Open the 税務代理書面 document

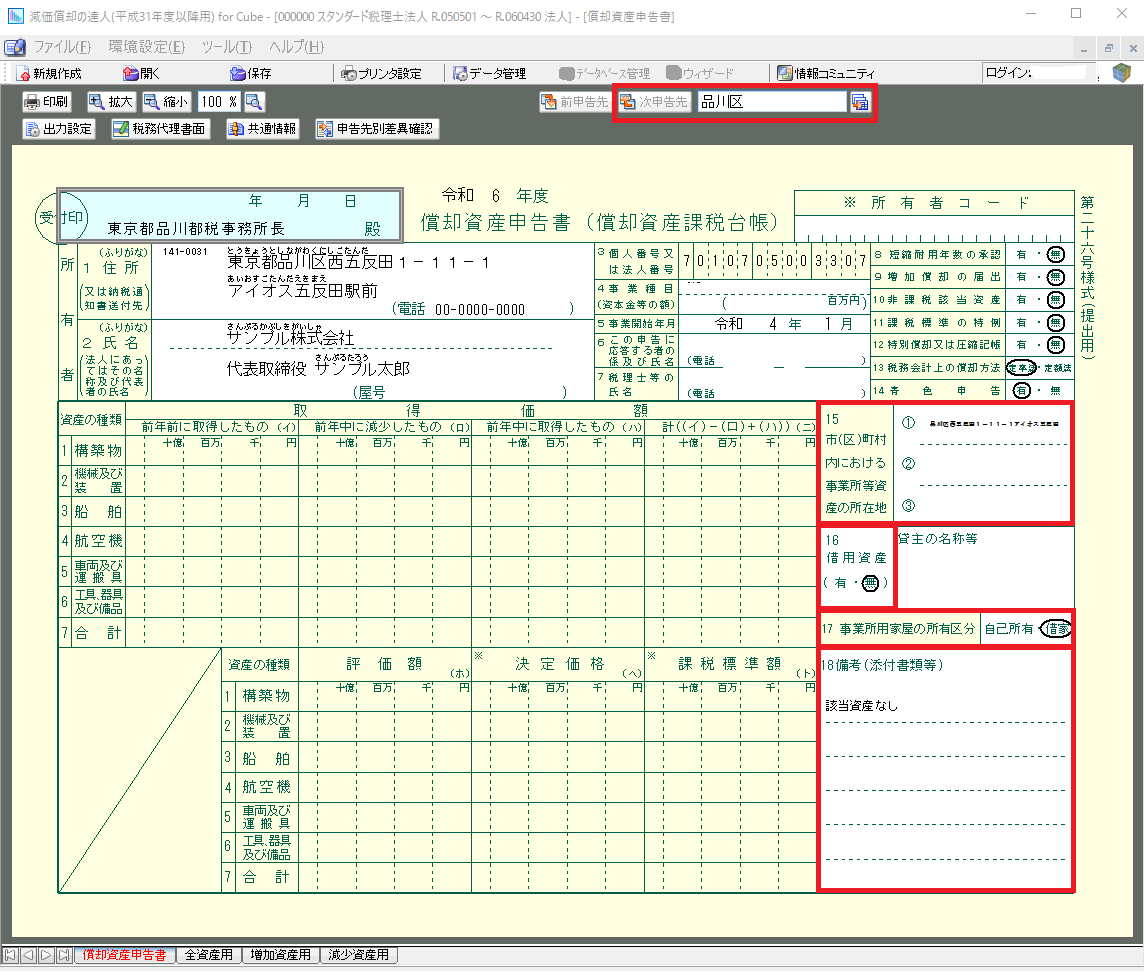click(160, 129)
